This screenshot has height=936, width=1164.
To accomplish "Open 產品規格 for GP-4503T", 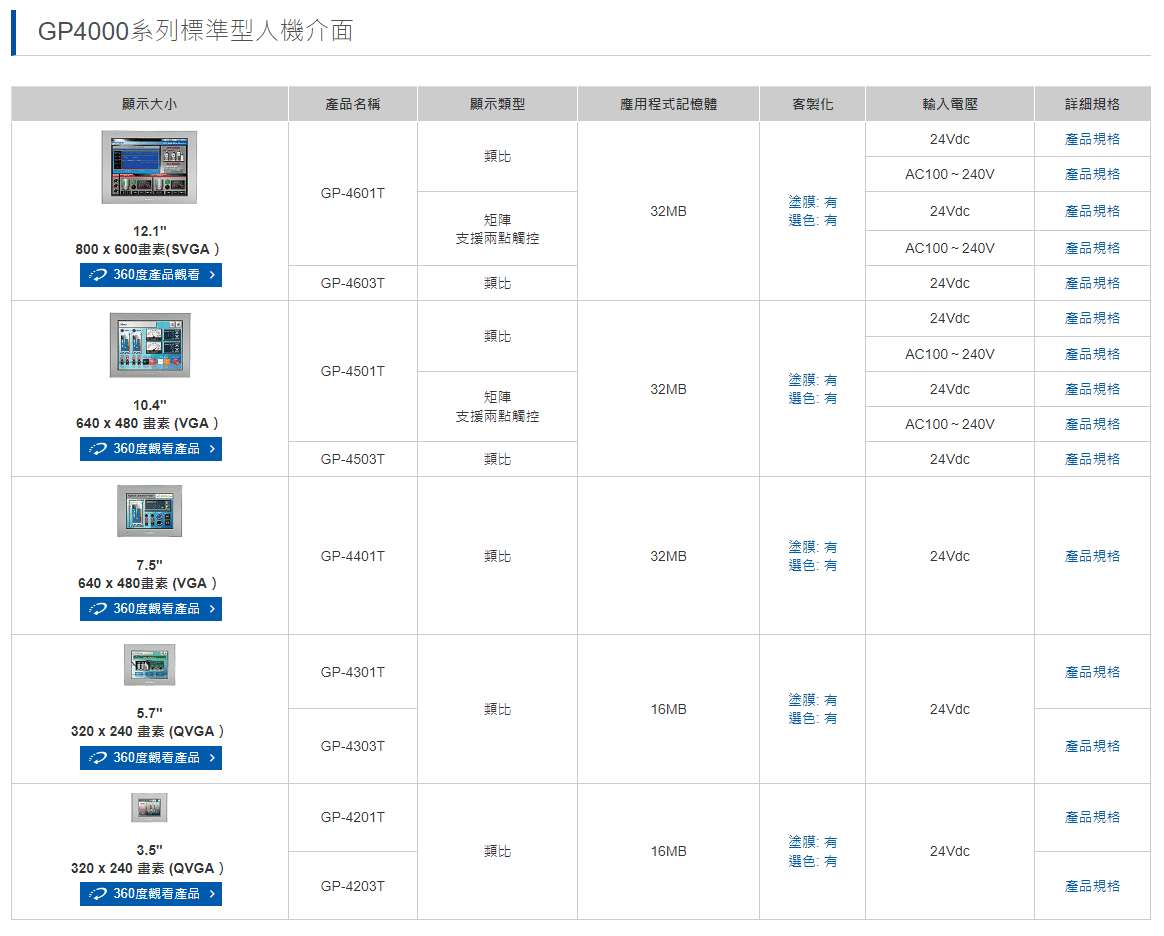I will (1092, 459).
